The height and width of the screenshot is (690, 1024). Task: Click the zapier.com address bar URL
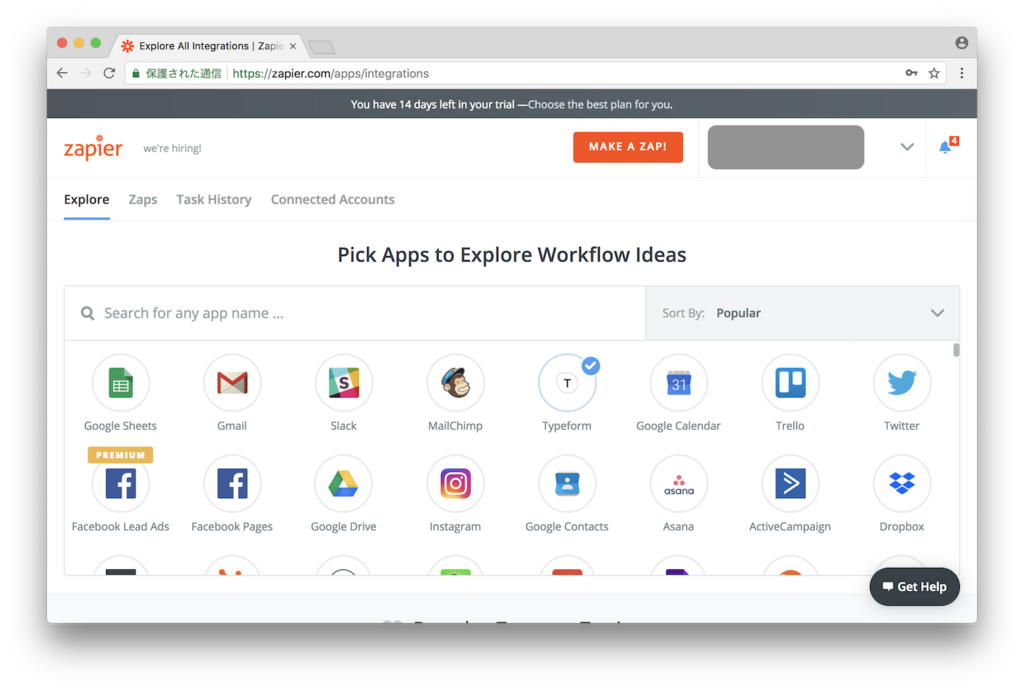[330, 73]
